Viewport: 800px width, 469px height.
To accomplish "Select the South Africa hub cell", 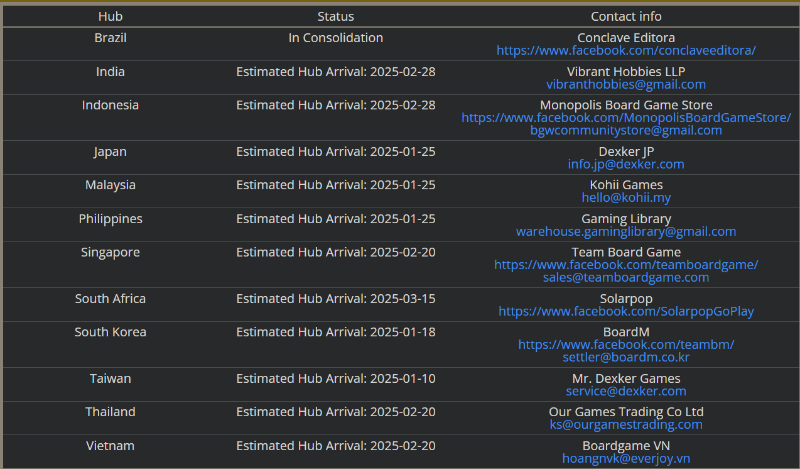I will pos(110,299).
